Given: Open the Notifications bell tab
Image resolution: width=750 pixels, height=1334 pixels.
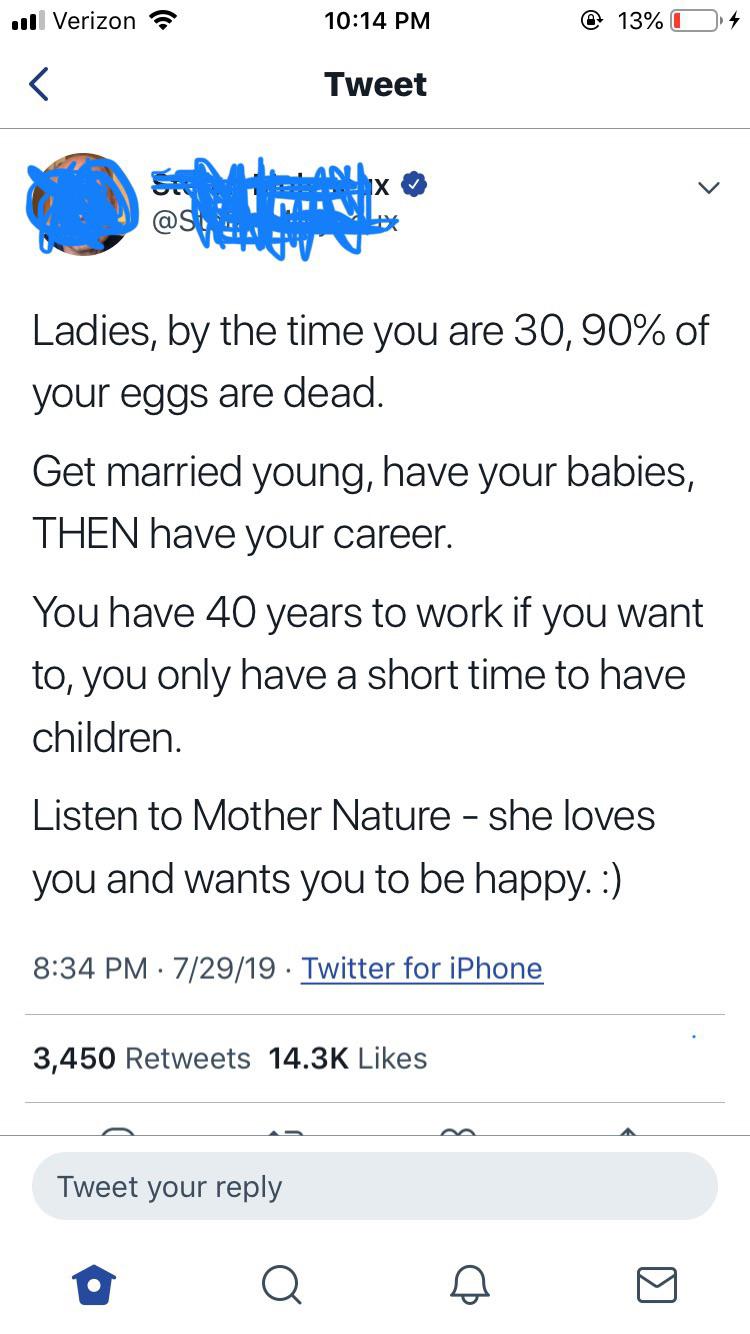Looking at the screenshot, I should click(x=469, y=1284).
